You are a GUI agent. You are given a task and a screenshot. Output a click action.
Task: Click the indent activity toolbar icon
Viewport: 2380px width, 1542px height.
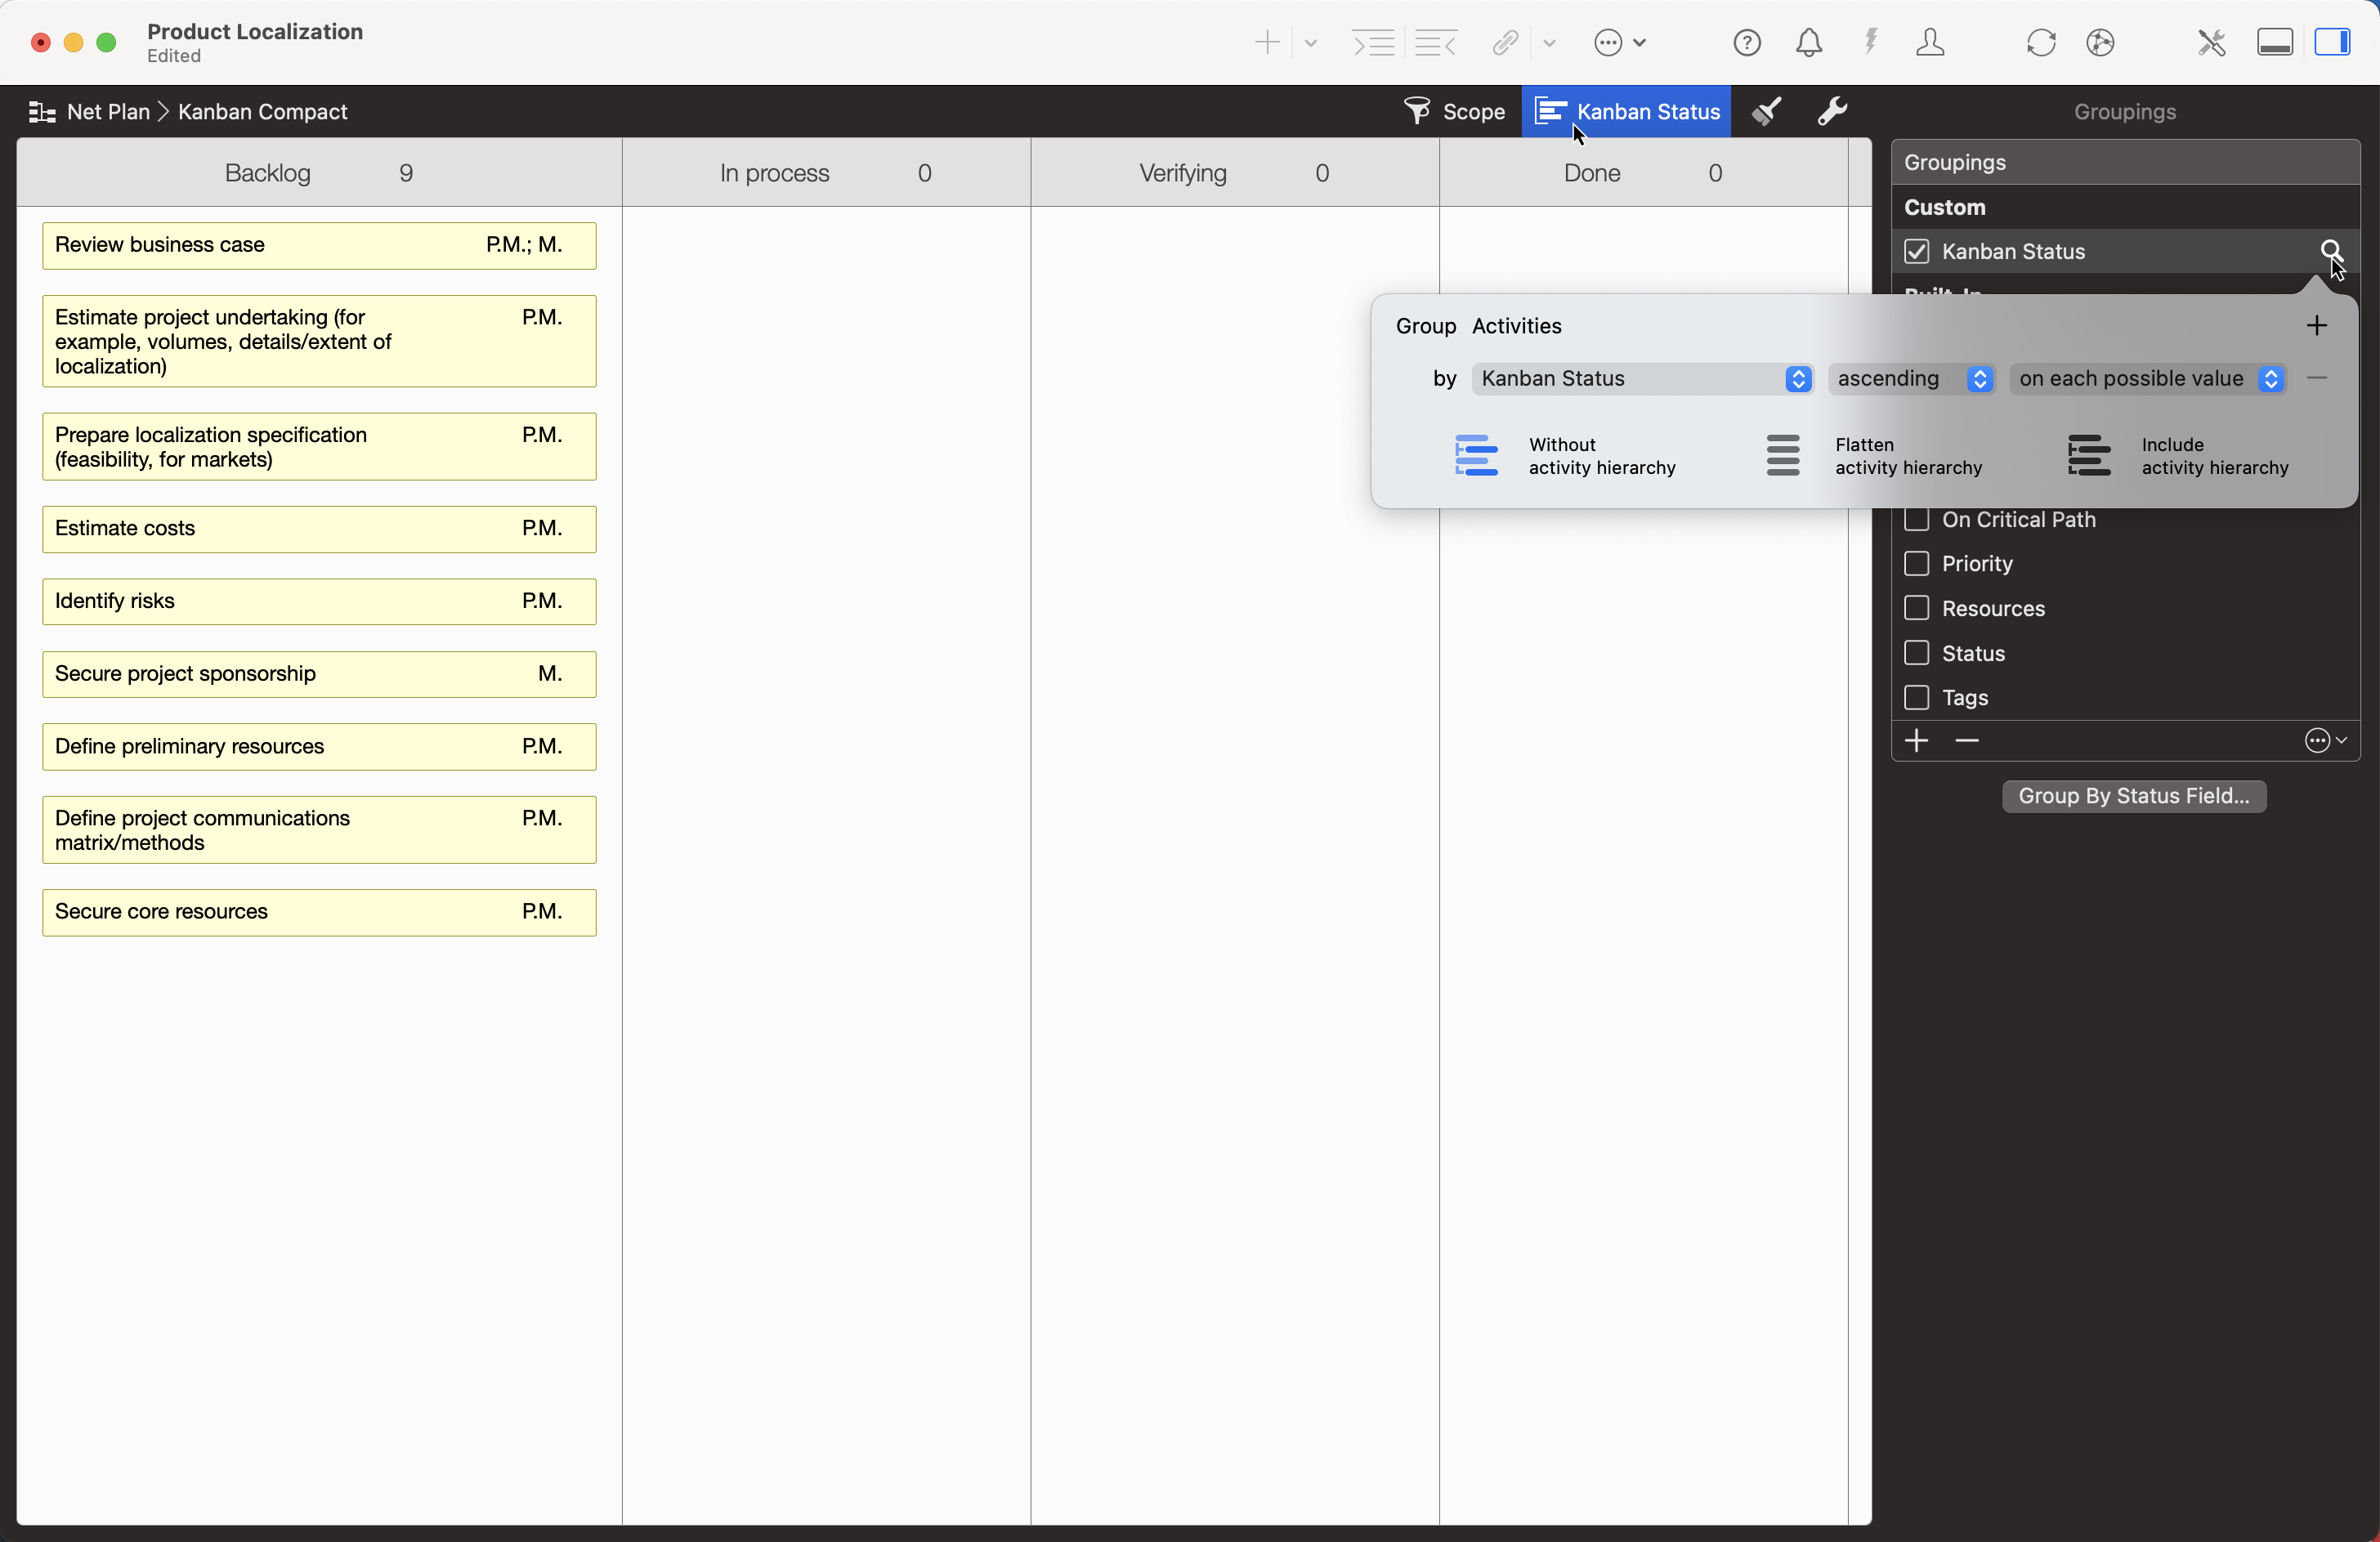tap(1373, 43)
